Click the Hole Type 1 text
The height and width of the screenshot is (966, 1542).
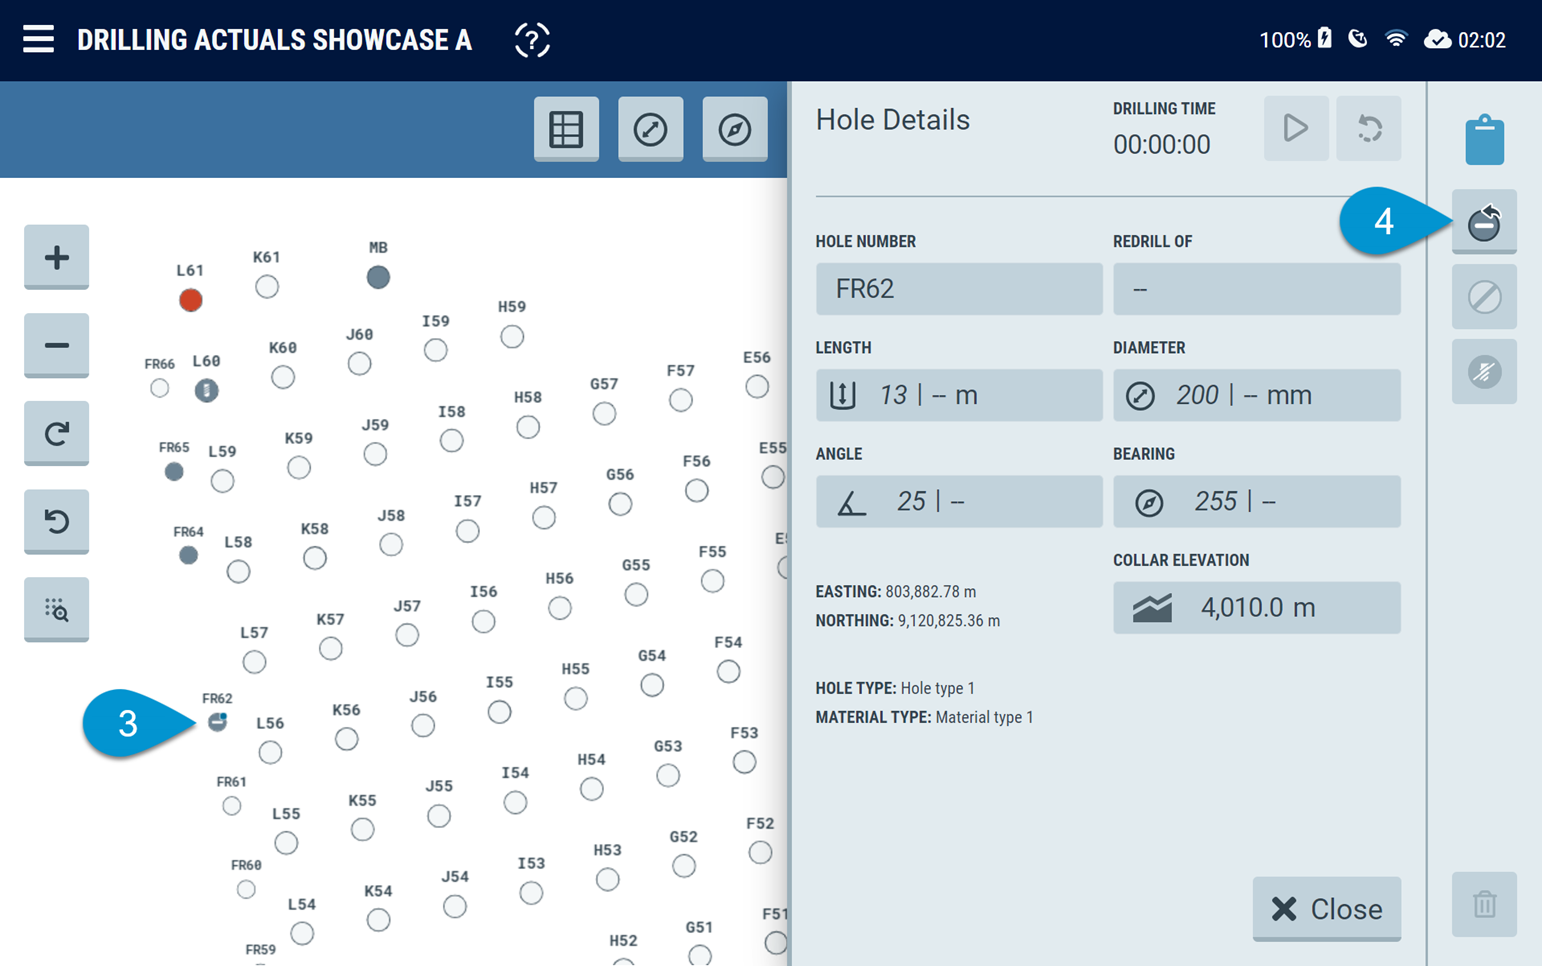click(937, 688)
